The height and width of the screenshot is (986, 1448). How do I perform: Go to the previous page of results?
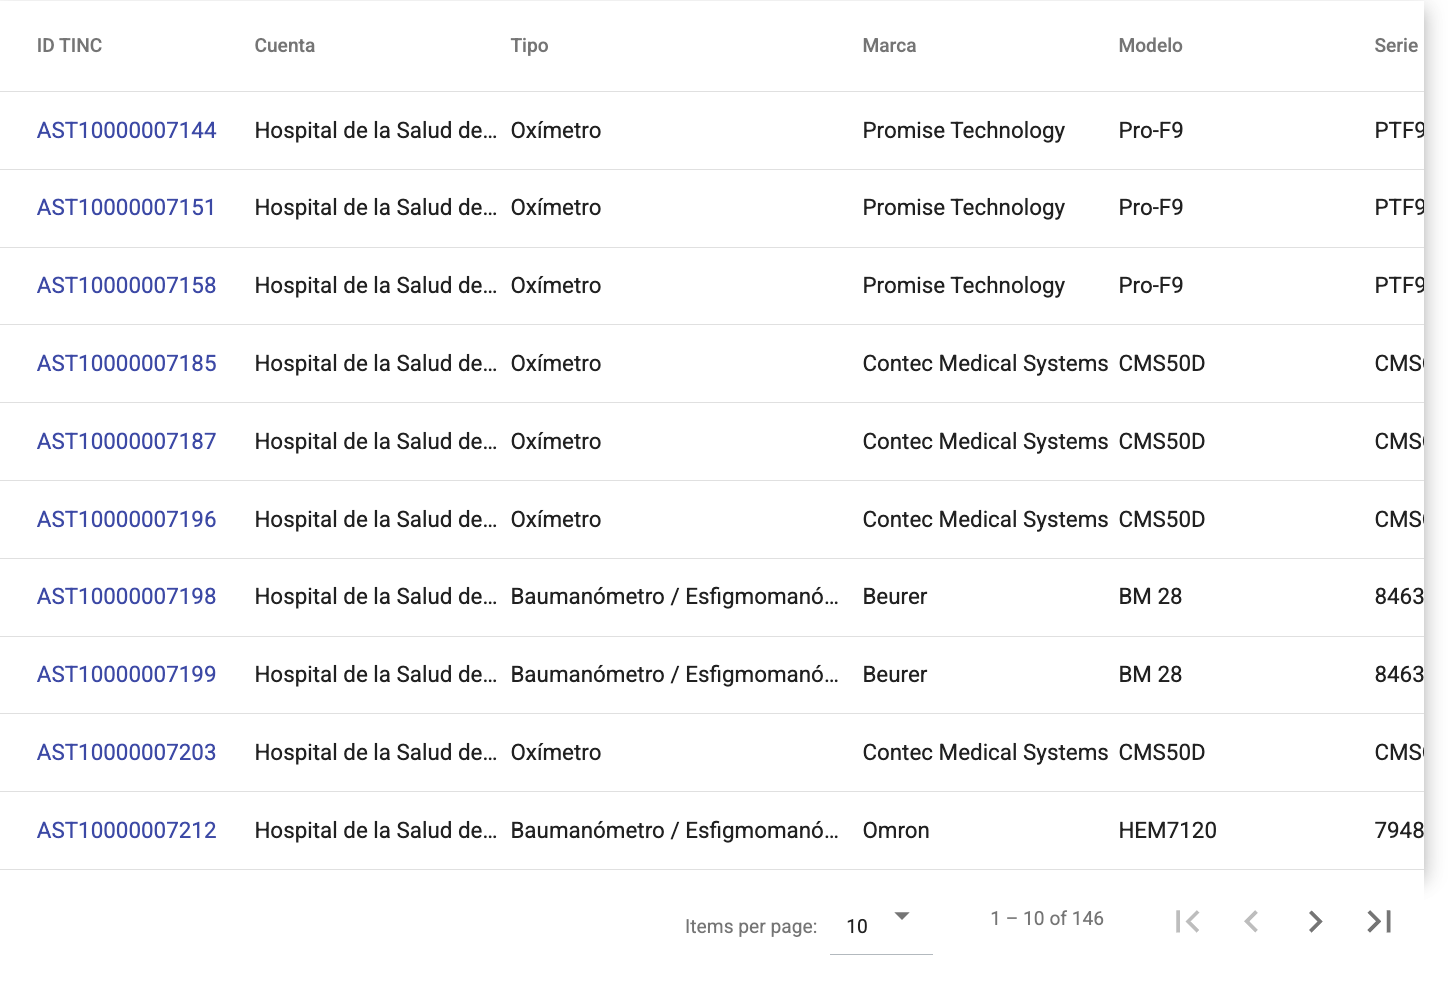pyautogui.click(x=1251, y=921)
